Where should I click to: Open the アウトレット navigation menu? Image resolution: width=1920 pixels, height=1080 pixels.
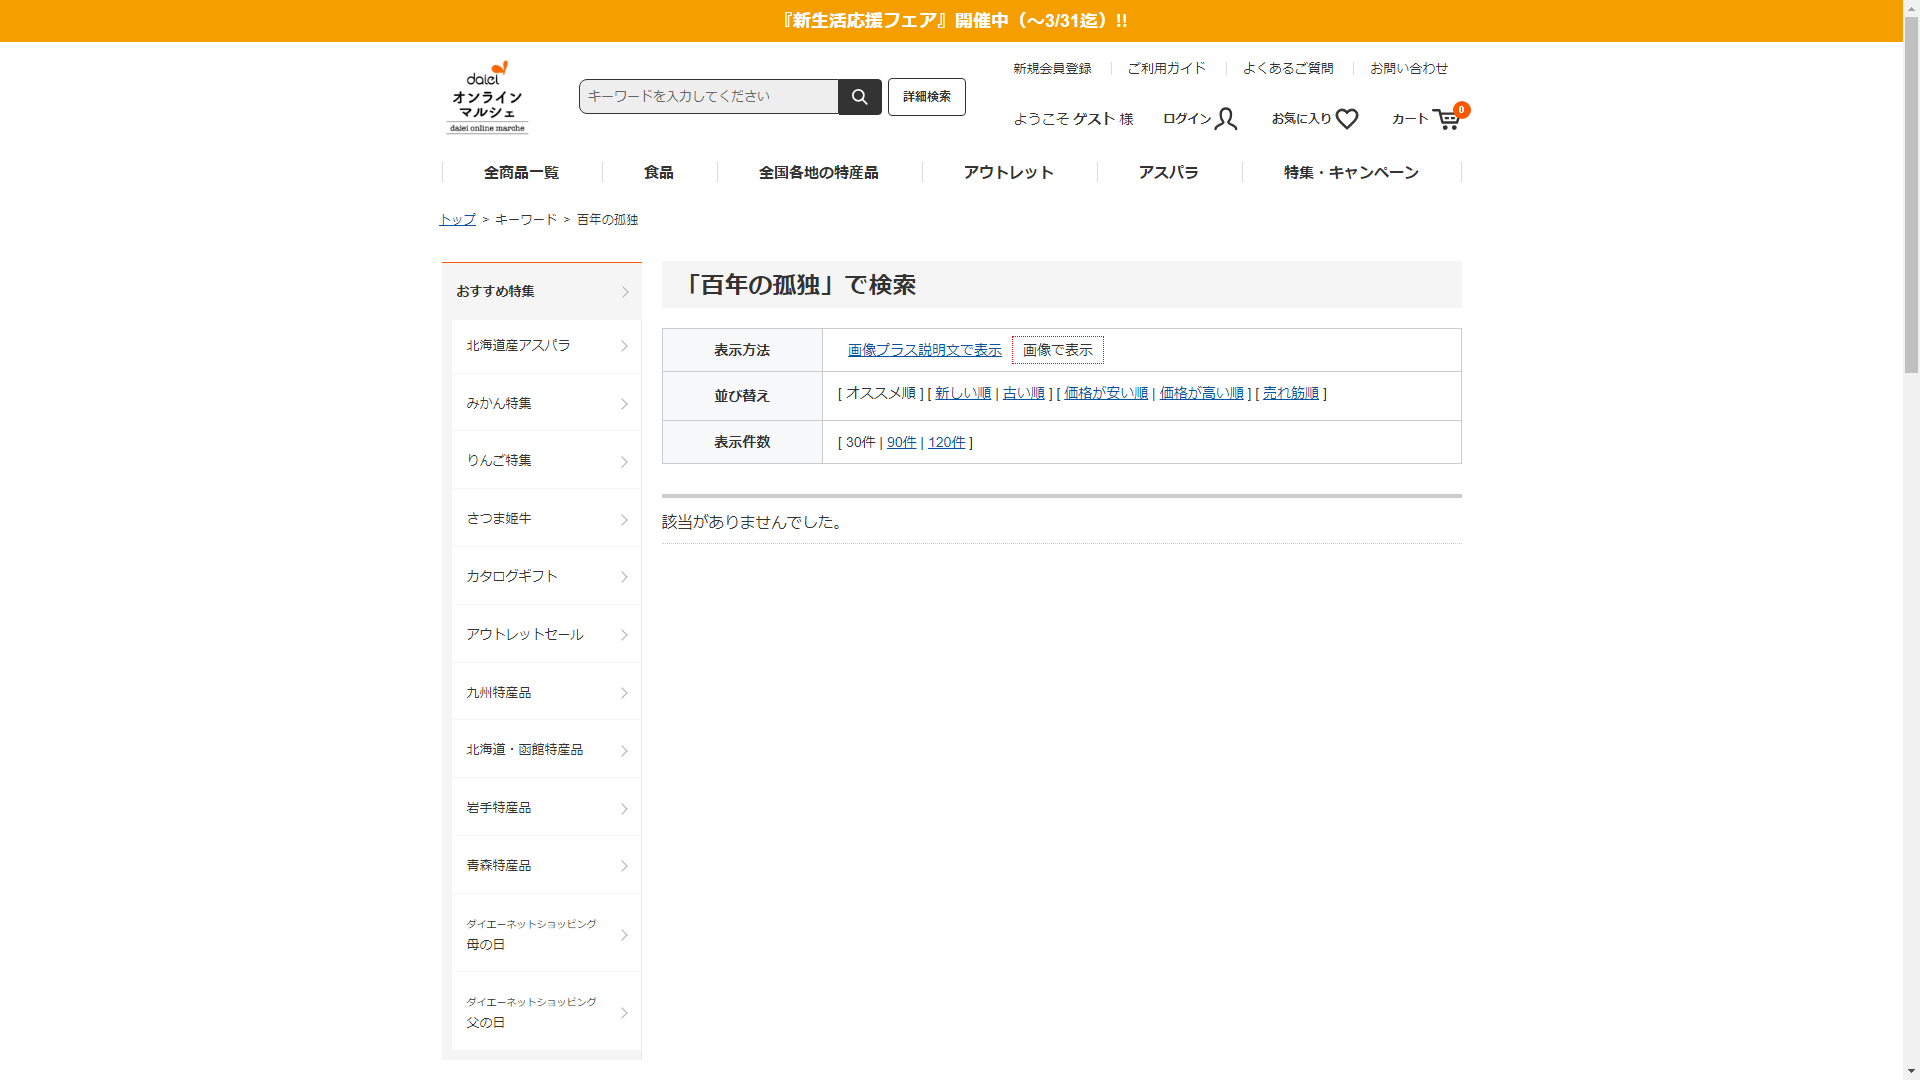[1008, 172]
